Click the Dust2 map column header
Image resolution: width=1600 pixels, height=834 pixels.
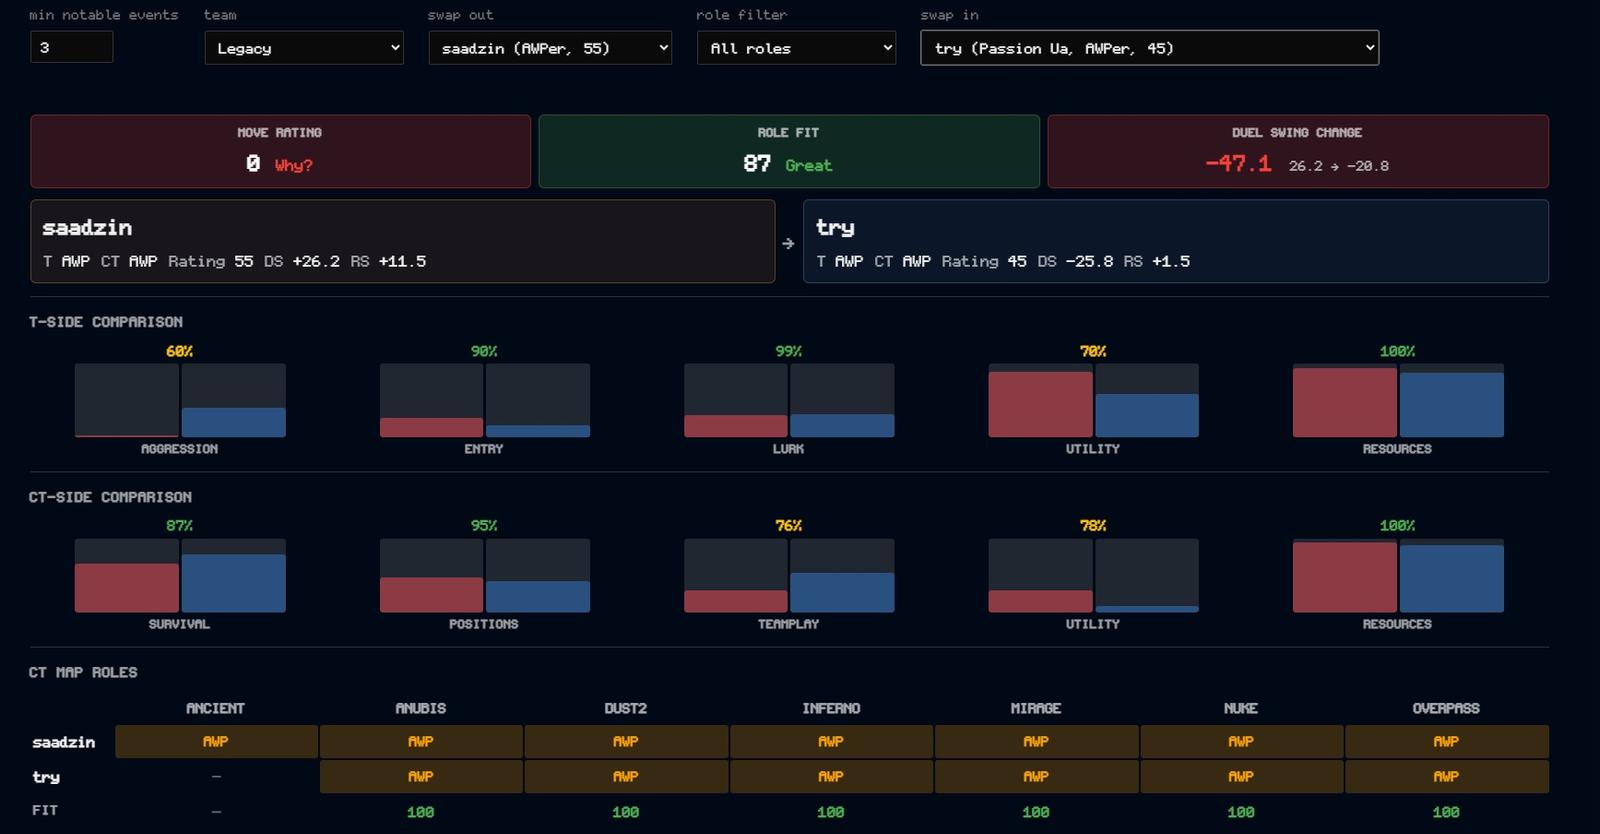[626, 708]
